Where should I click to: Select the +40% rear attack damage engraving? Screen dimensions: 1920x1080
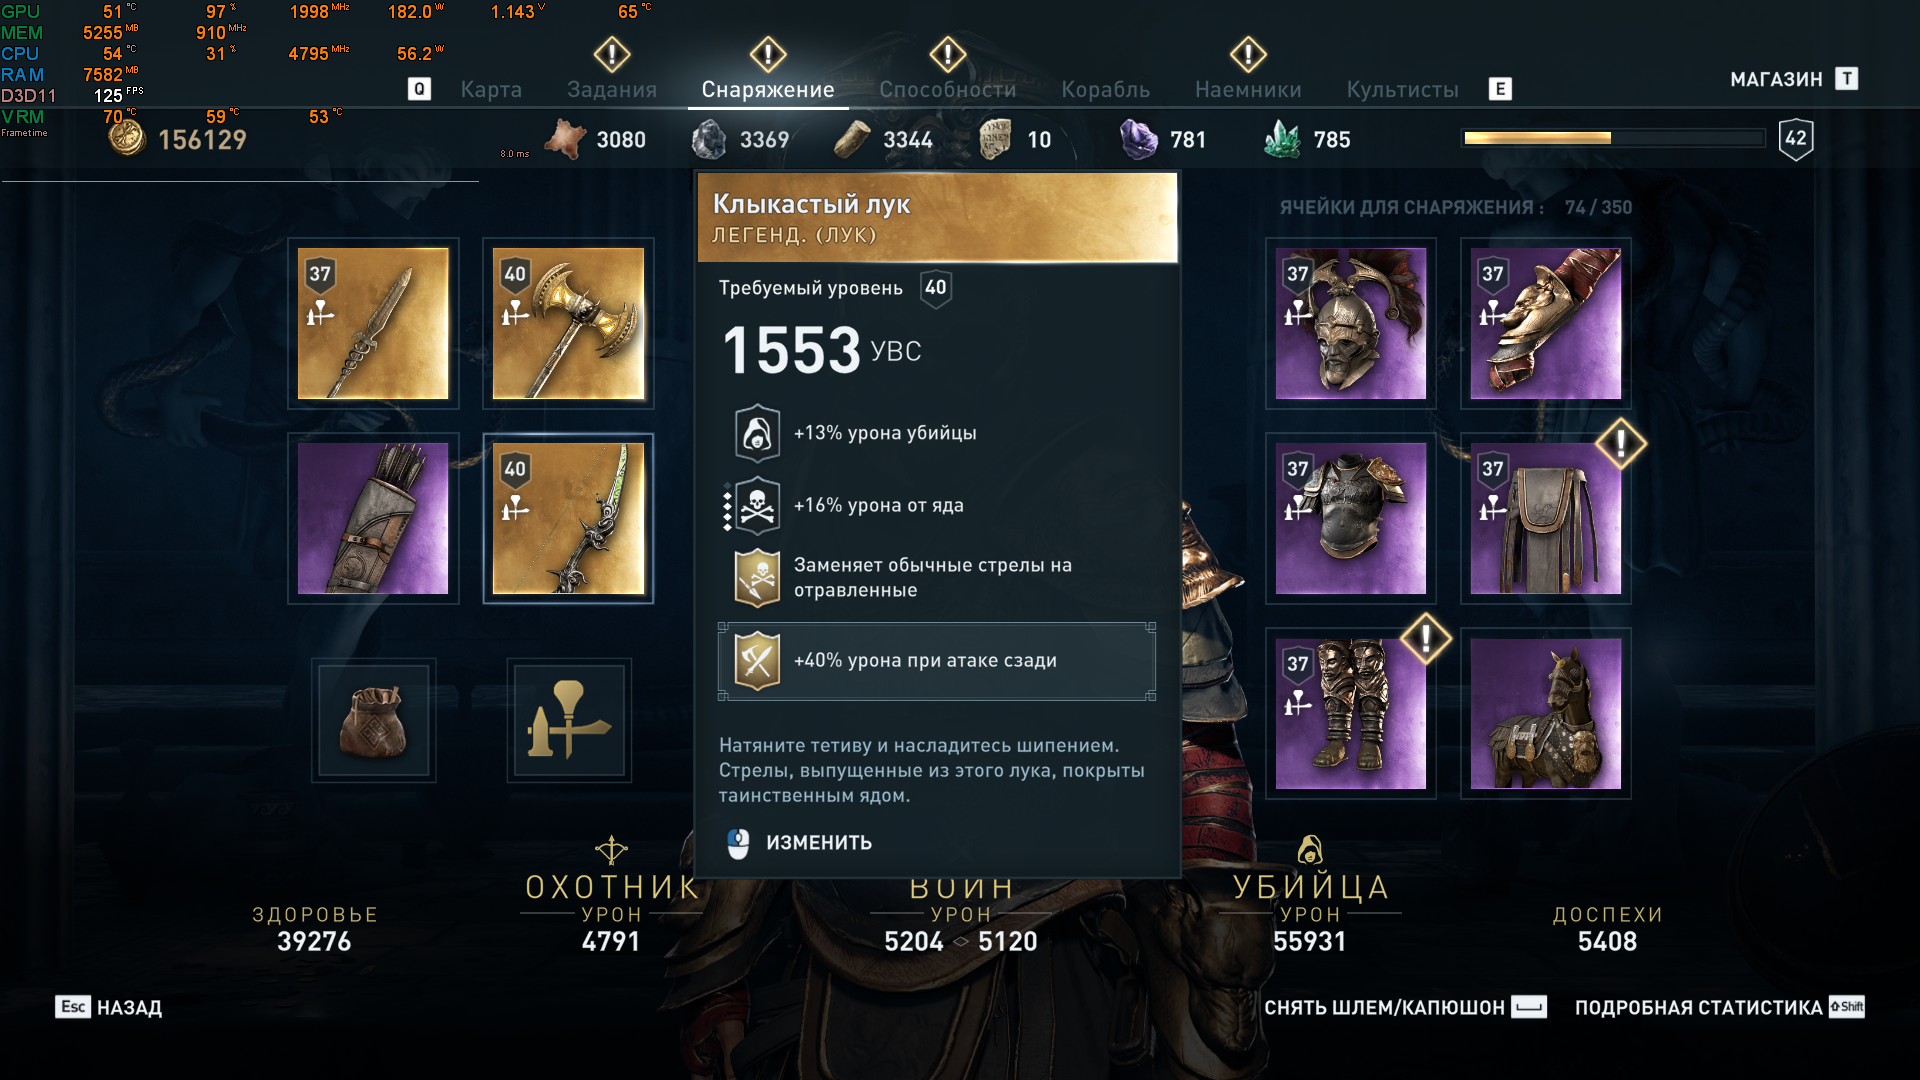pyautogui.click(x=937, y=661)
